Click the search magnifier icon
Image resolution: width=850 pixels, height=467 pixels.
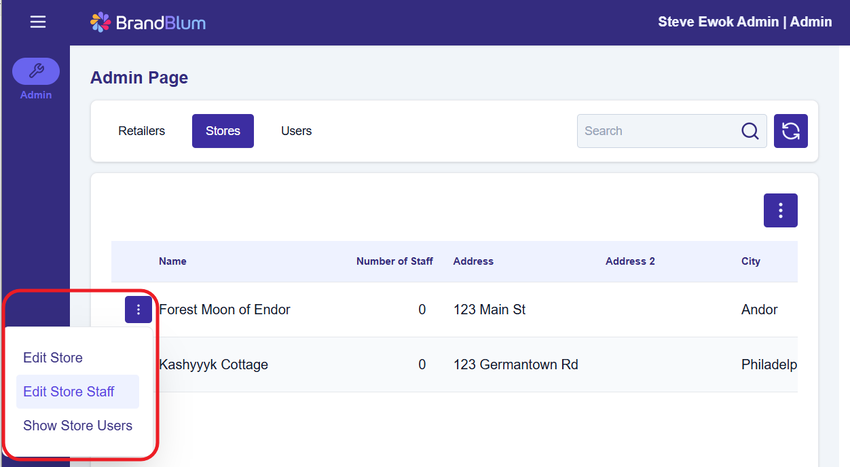(x=750, y=131)
